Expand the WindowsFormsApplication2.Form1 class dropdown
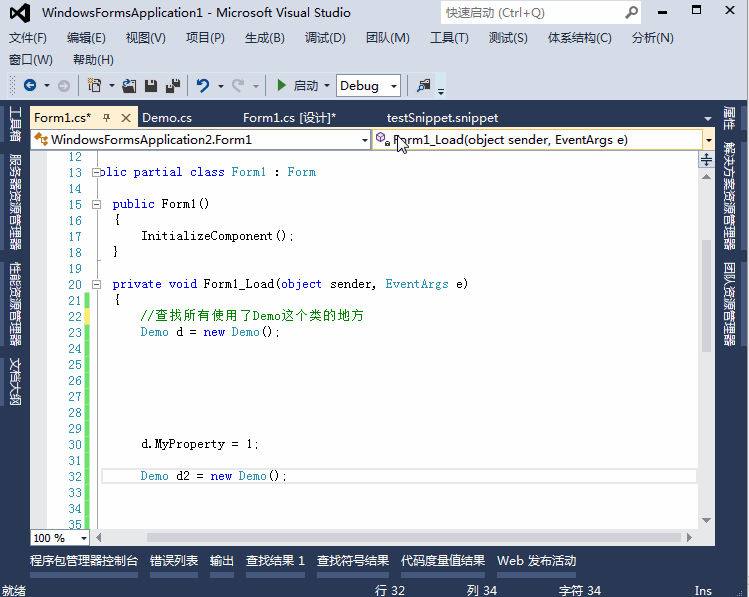This screenshot has height=597, width=749. [x=364, y=140]
